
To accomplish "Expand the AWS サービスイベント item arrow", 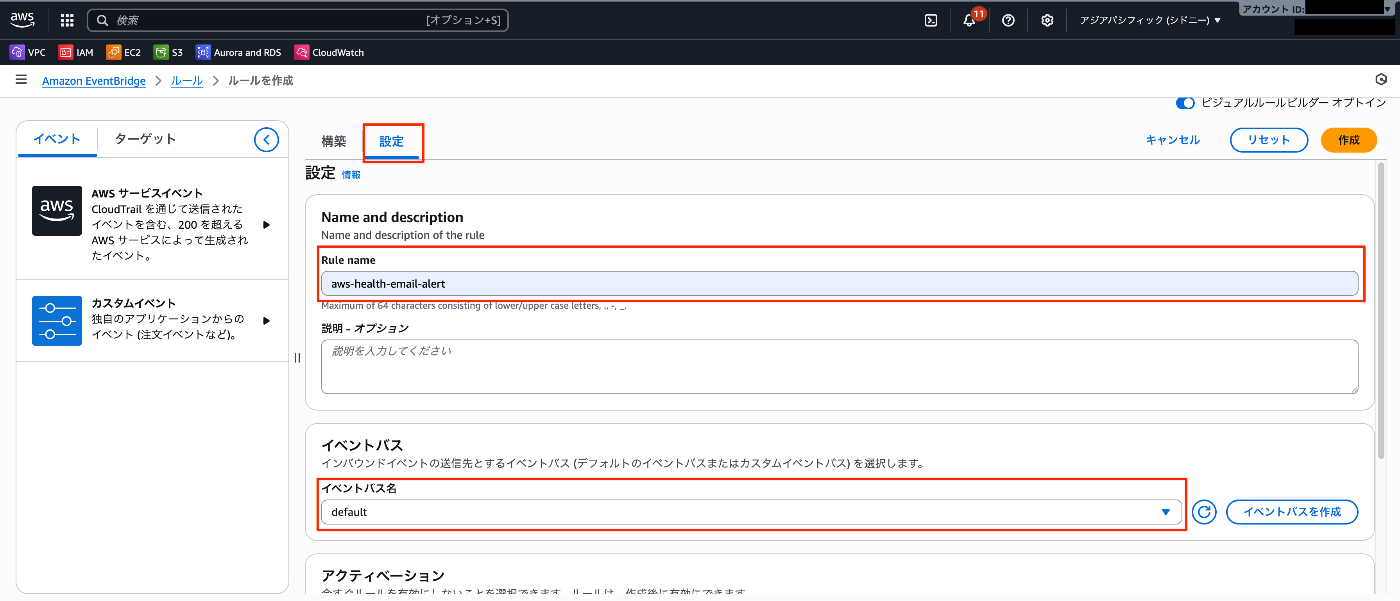I will click(266, 225).
